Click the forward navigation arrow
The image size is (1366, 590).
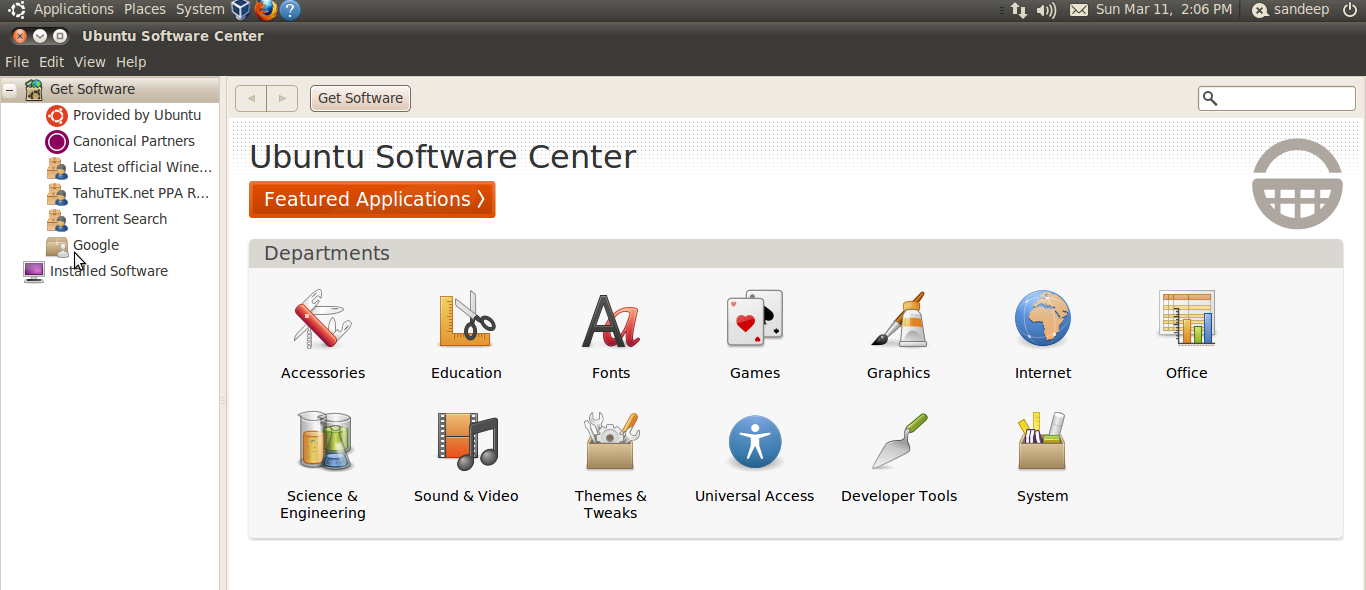pos(282,98)
